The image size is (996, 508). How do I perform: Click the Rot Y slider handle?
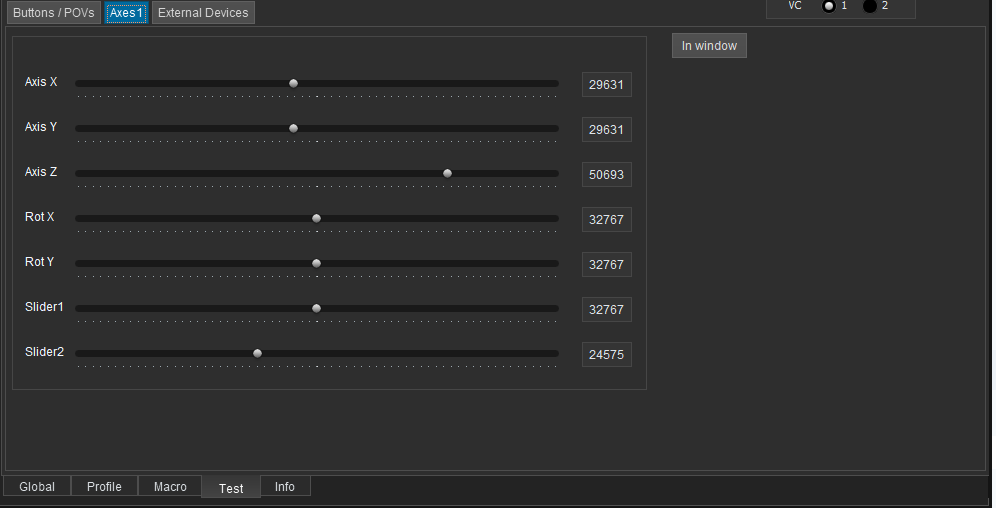[x=316, y=264]
